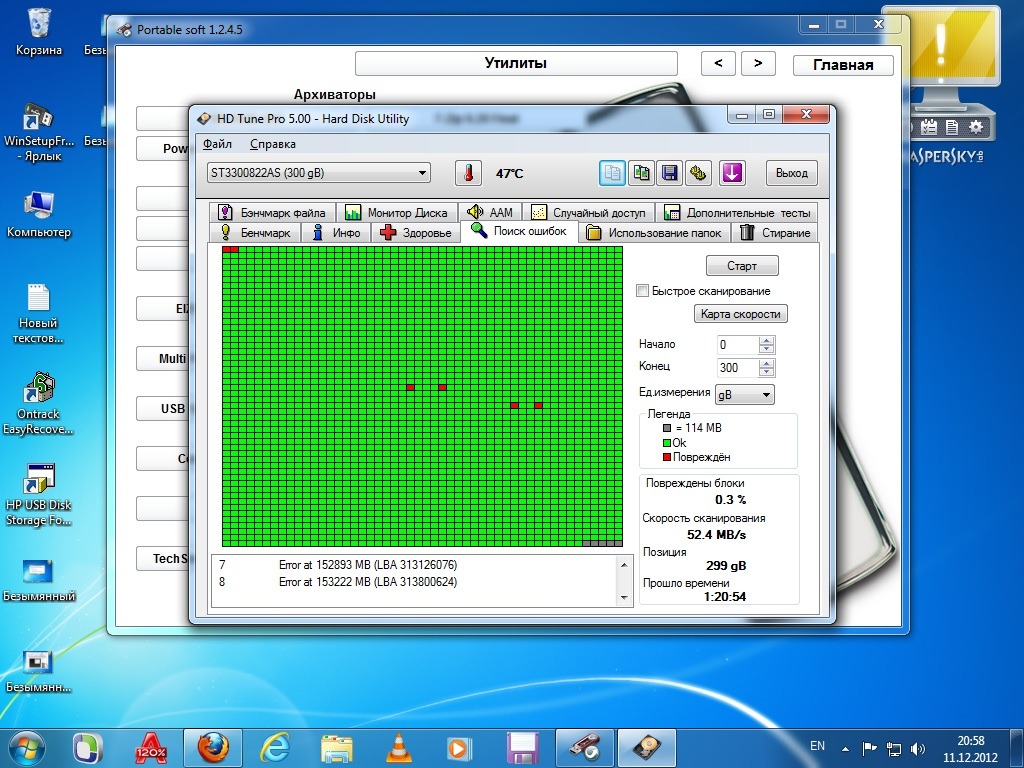Image resolution: width=1024 pixels, height=768 pixels.
Task: Switch to Portable soft via USB-stick taskbar icon
Action: click(x=584, y=748)
